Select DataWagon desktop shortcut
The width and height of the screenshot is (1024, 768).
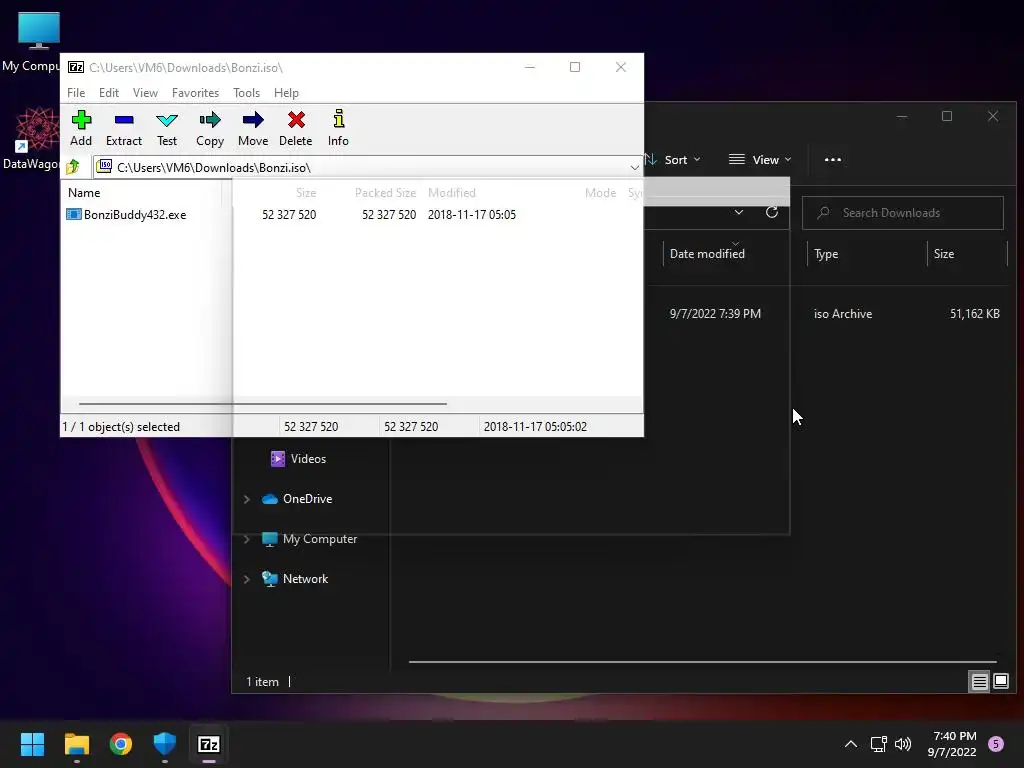point(33,138)
